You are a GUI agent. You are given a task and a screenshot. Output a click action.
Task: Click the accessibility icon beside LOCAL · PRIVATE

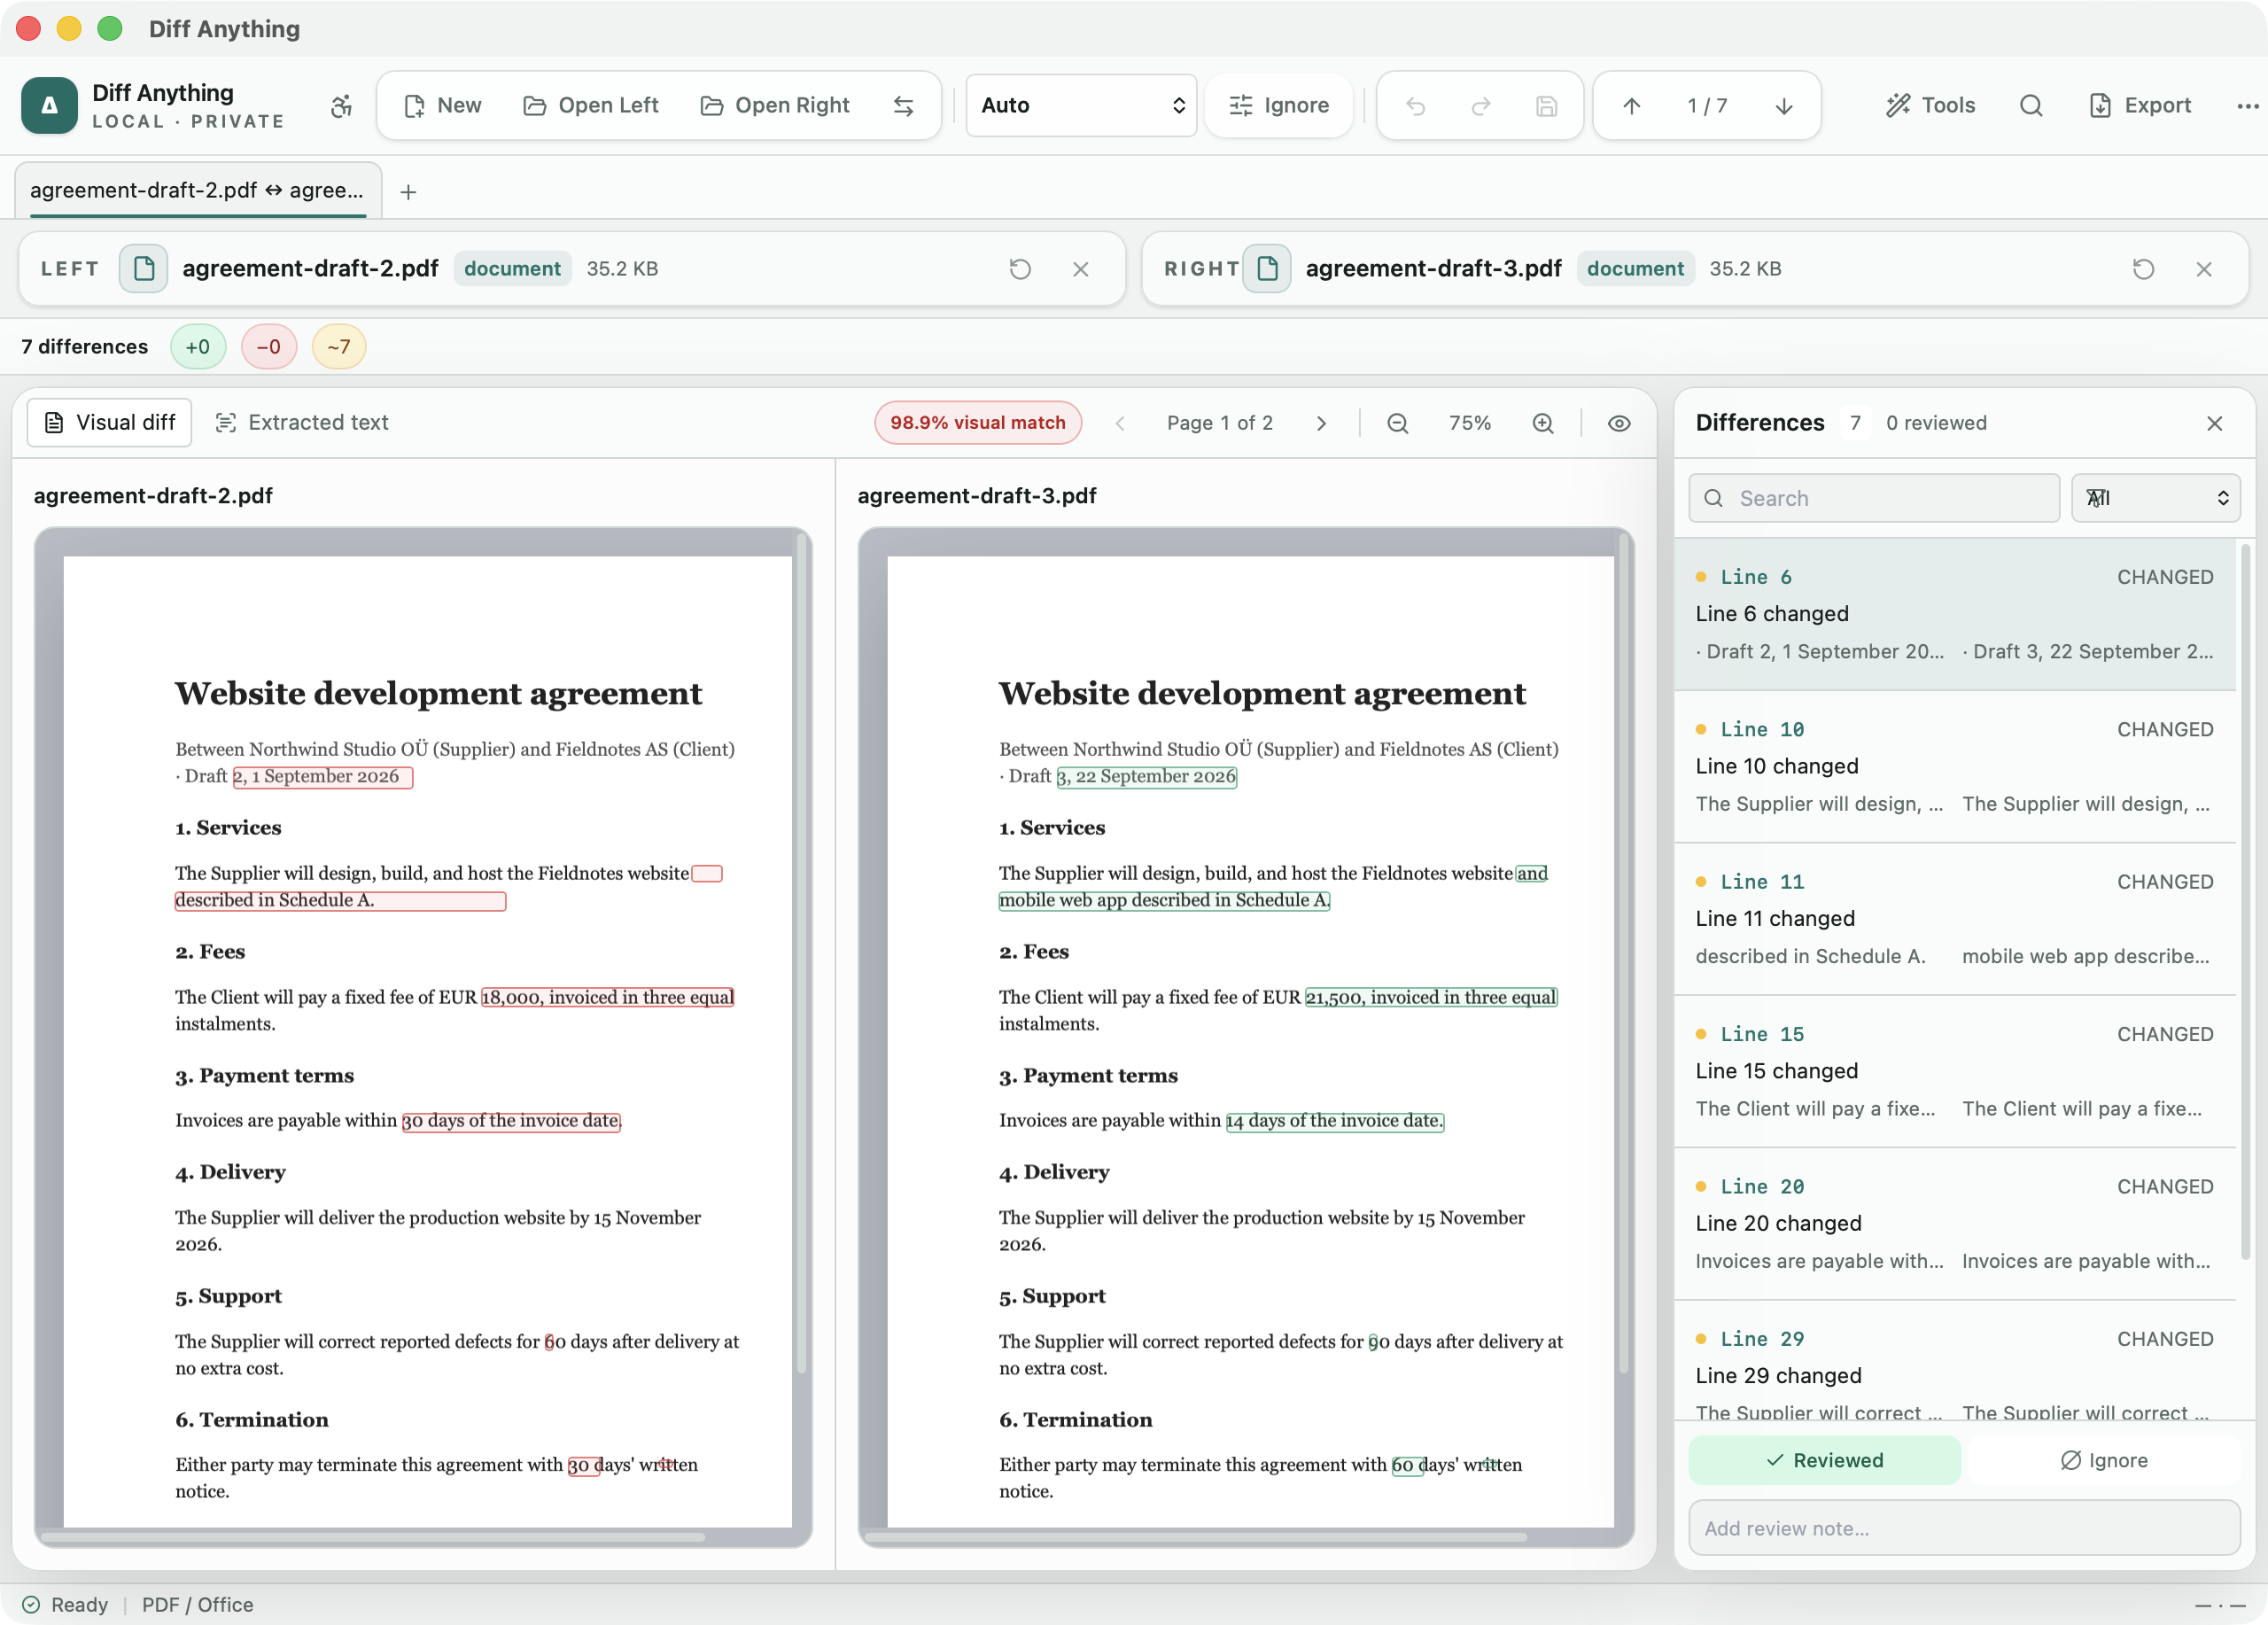pyautogui.click(x=341, y=106)
